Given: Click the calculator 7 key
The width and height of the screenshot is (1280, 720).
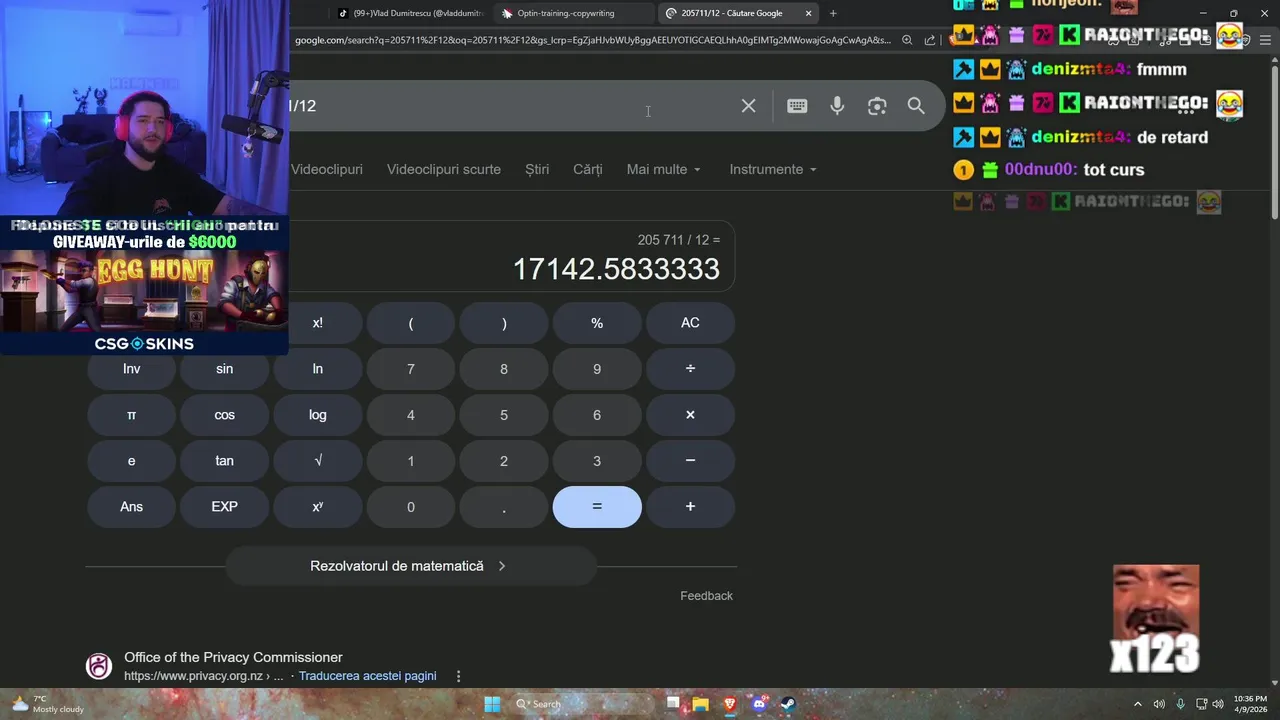Looking at the screenshot, I should click(x=410, y=369).
